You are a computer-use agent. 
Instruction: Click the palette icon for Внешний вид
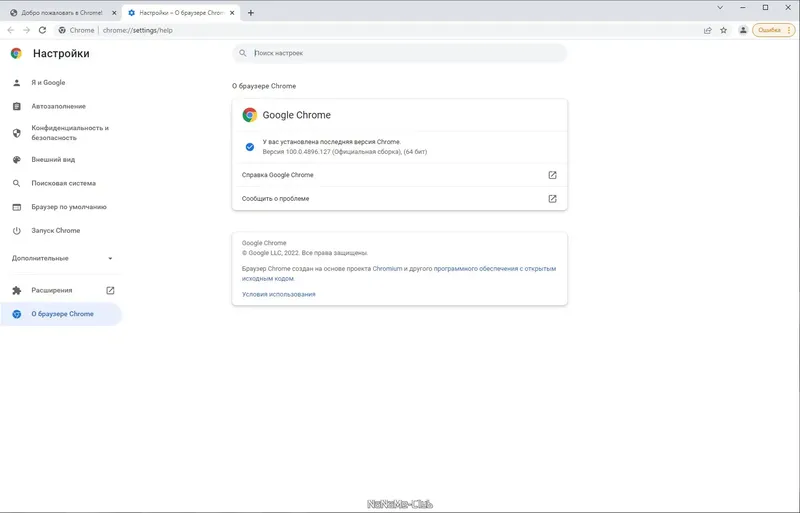(x=17, y=159)
